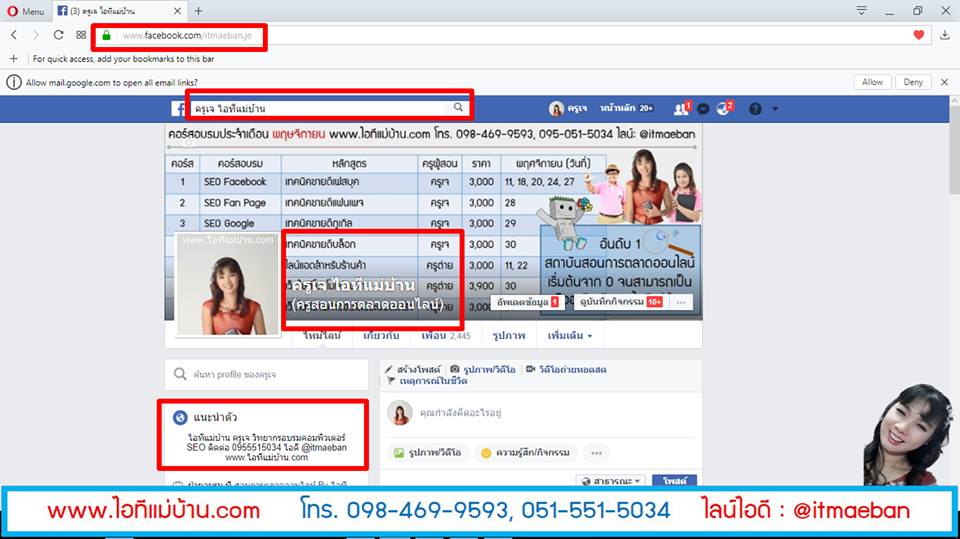Open profile link ครูเจ in top bar
This screenshot has height=539, width=960.
click(x=568, y=108)
